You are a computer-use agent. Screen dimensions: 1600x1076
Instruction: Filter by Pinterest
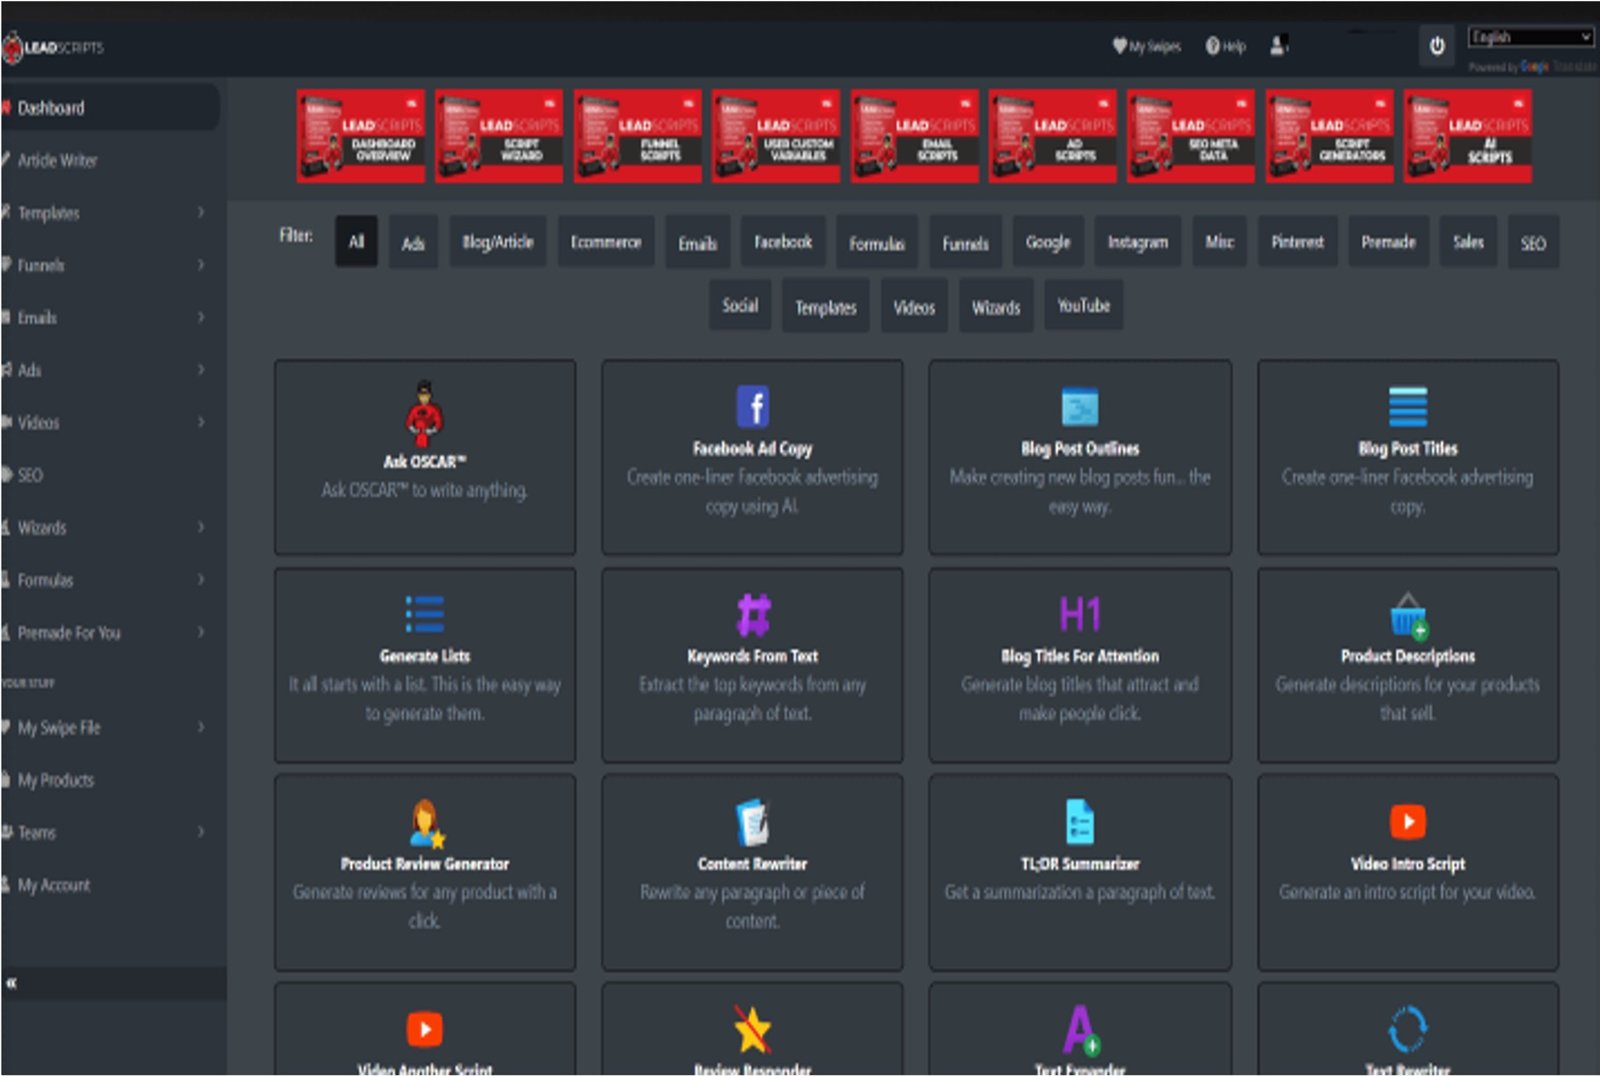point(1297,242)
